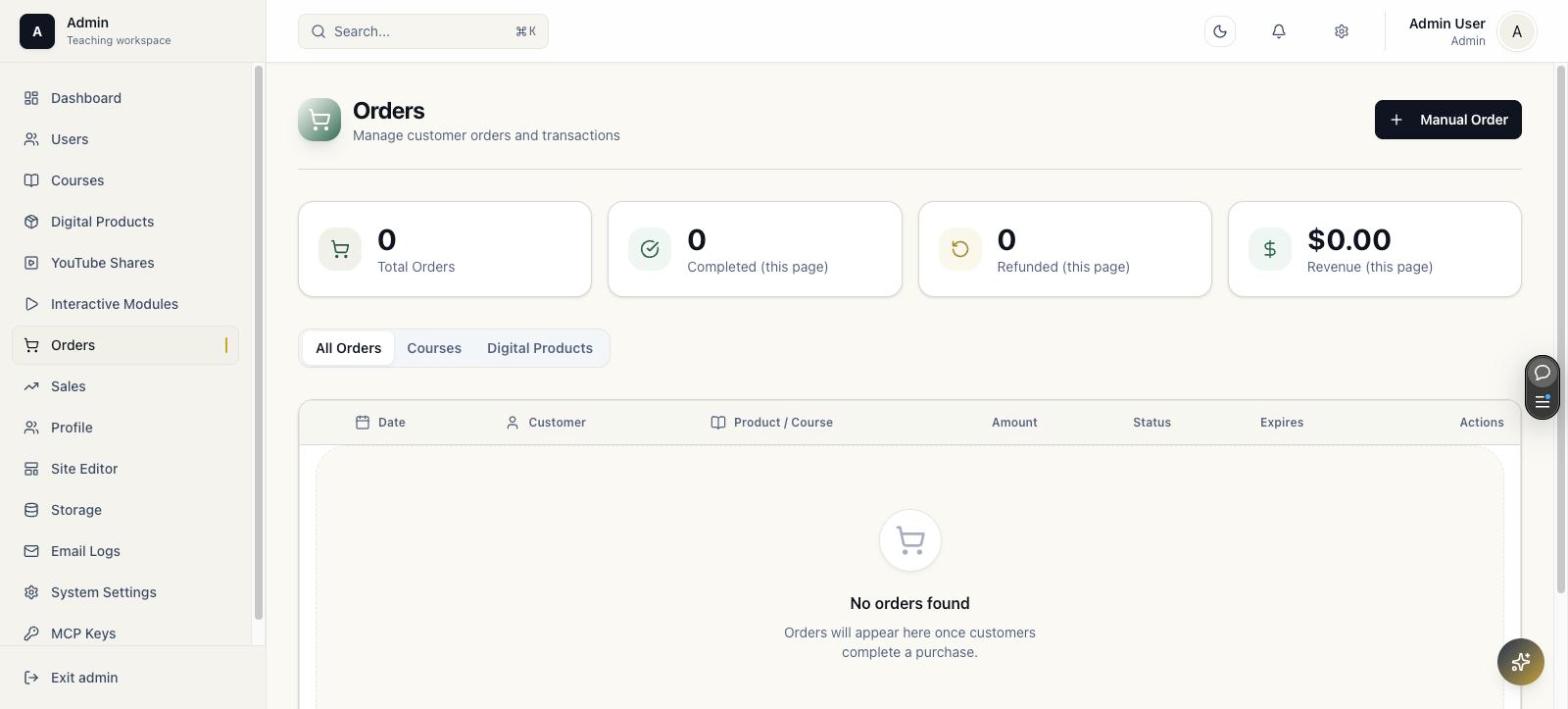Click the Admin User name label

[1447, 23]
